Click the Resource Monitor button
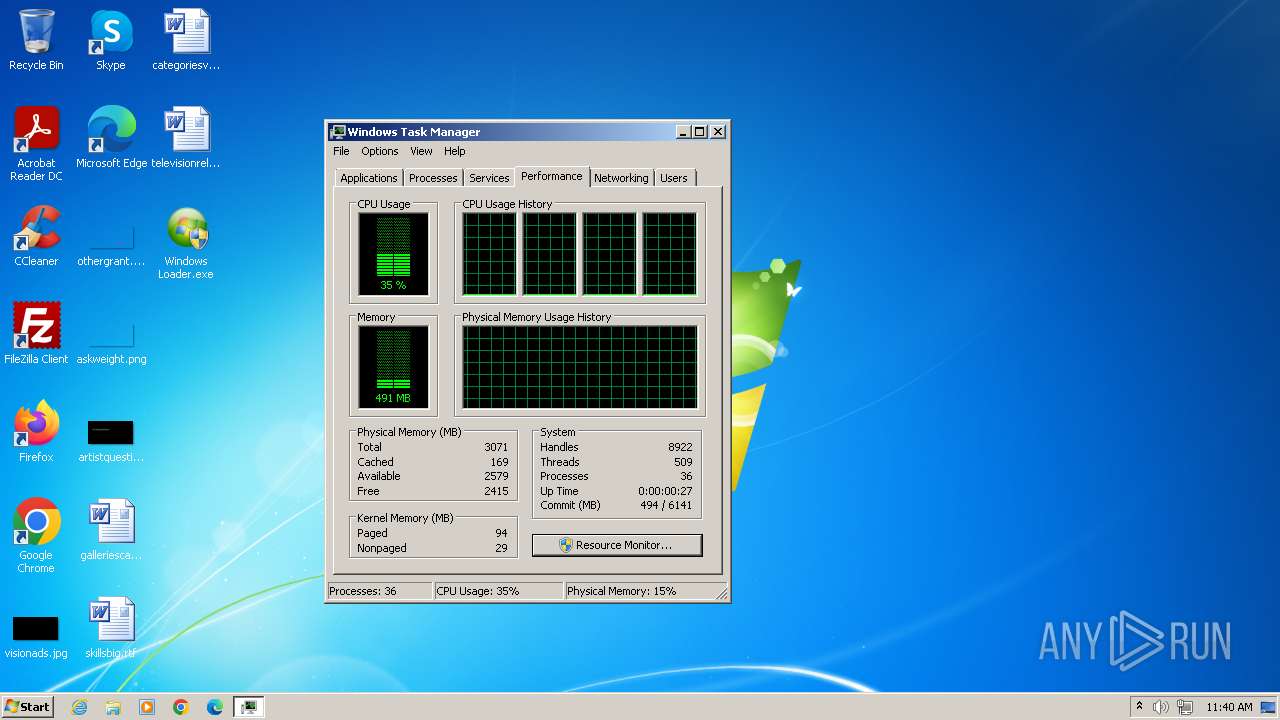The width and height of the screenshot is (1280, 720). point(617,545)
